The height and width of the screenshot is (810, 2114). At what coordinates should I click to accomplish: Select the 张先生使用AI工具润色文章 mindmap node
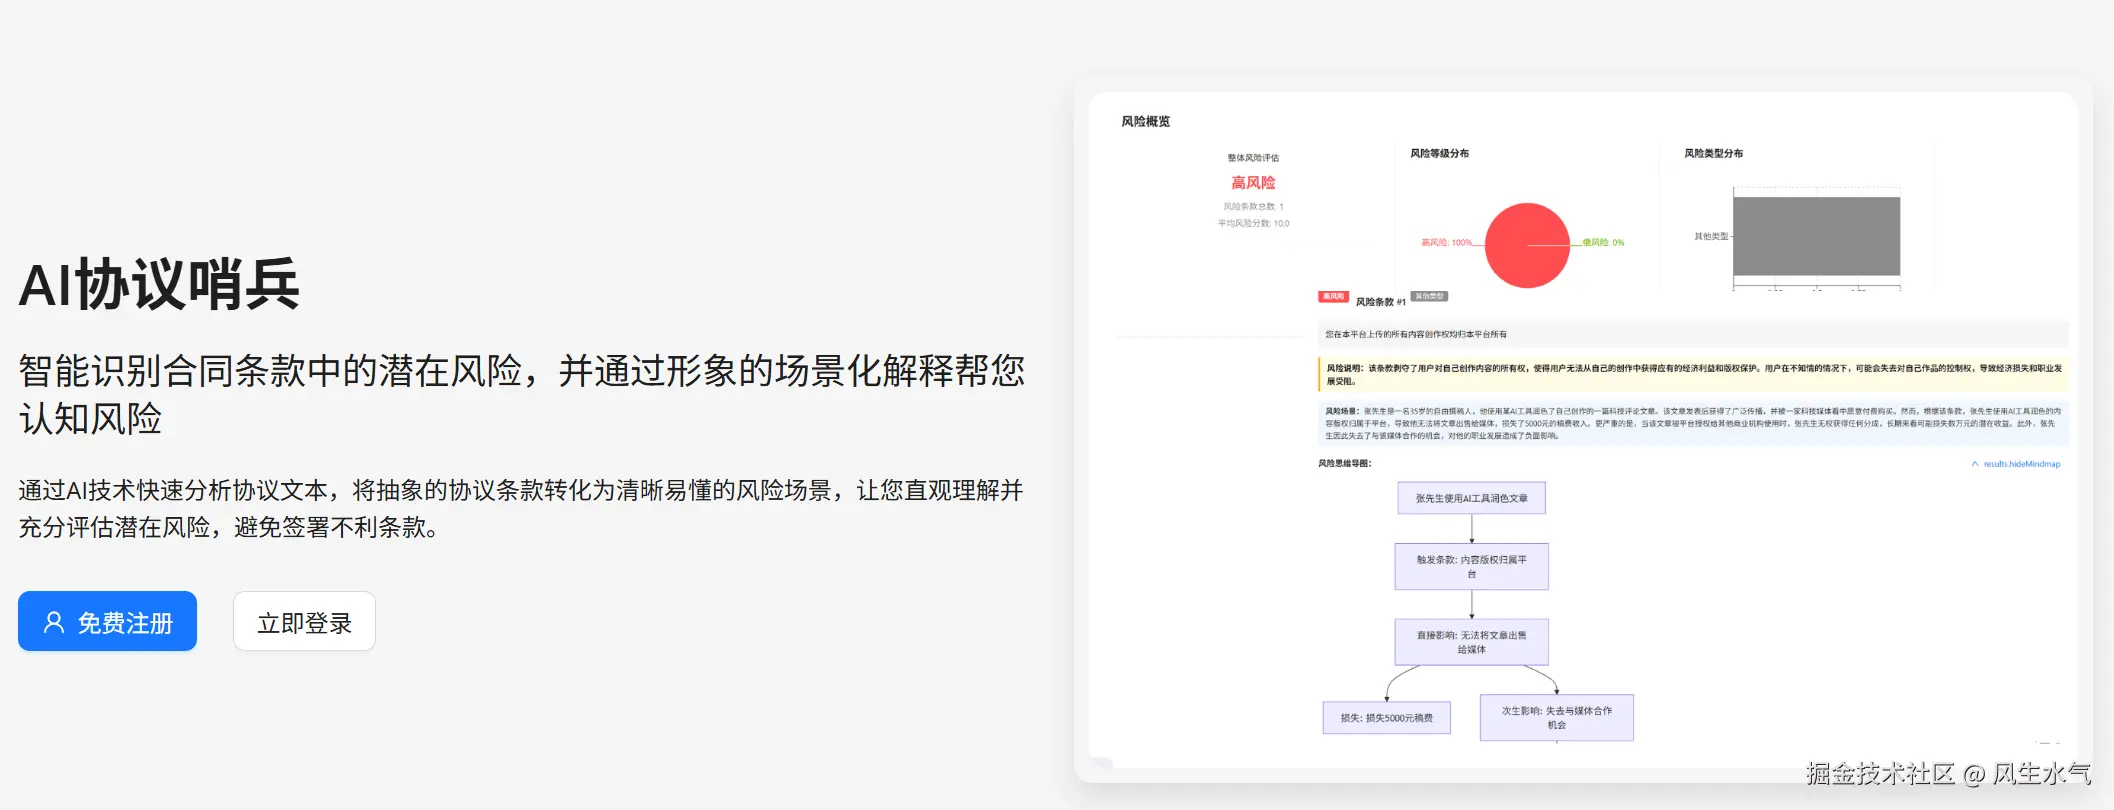(1471, 498)
